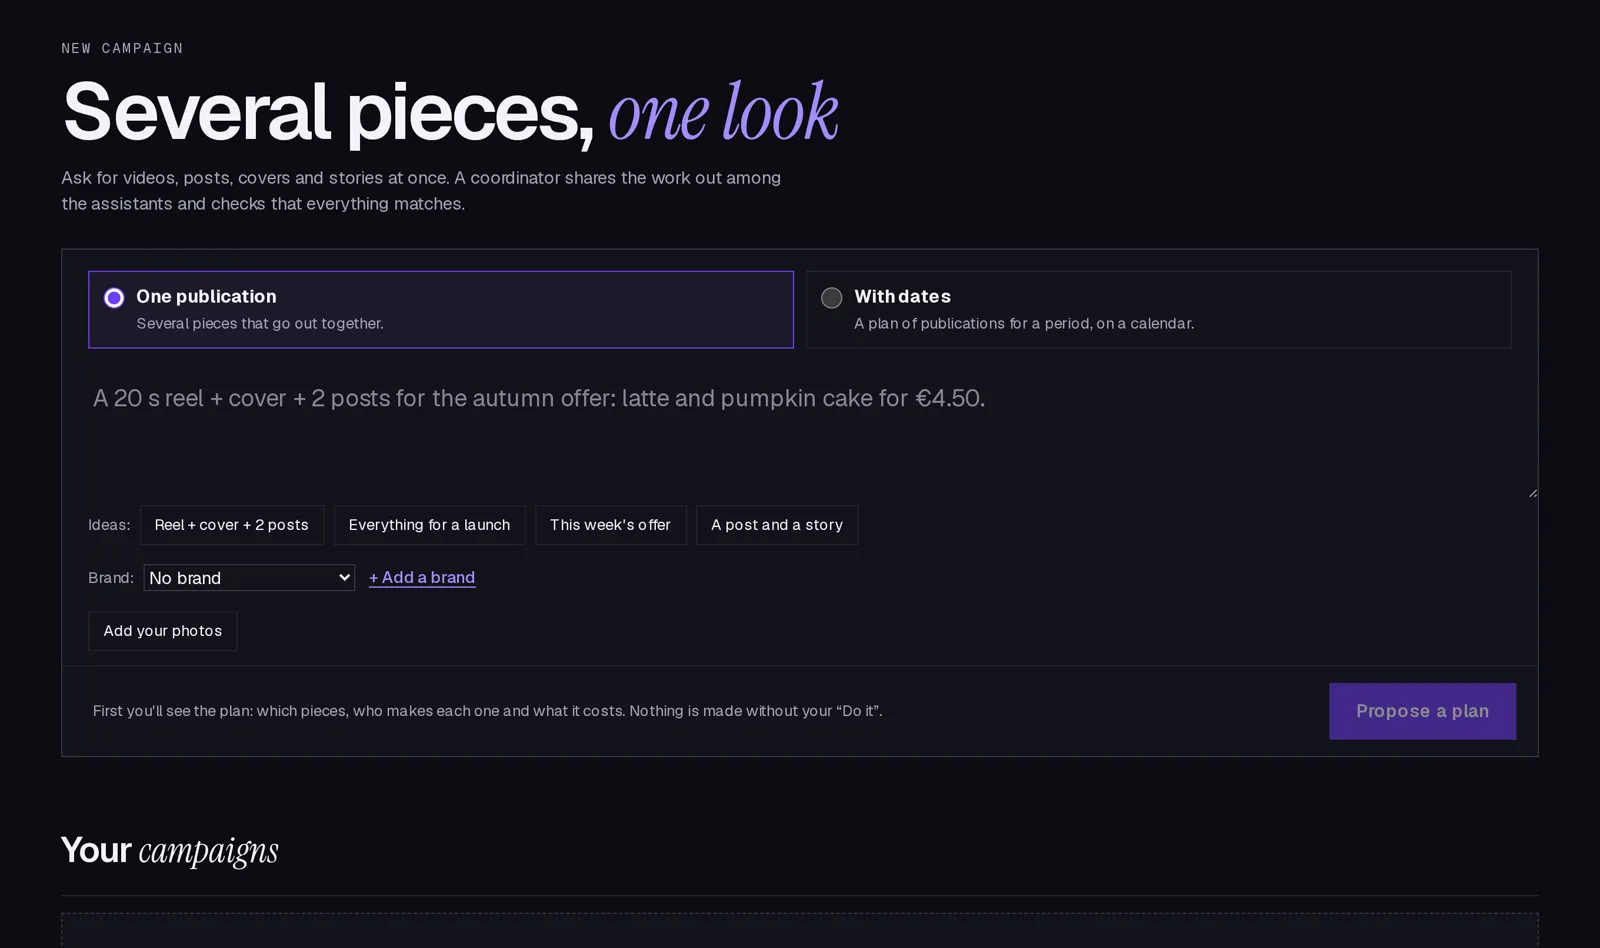Choose the With dates plan card

pos(1158,310)
